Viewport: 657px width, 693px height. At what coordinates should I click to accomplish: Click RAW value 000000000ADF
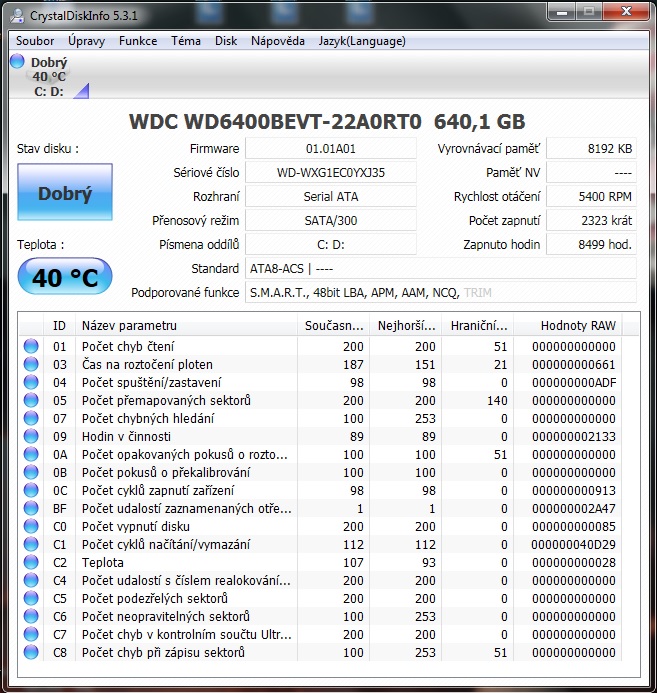click(x=573, y=383)
